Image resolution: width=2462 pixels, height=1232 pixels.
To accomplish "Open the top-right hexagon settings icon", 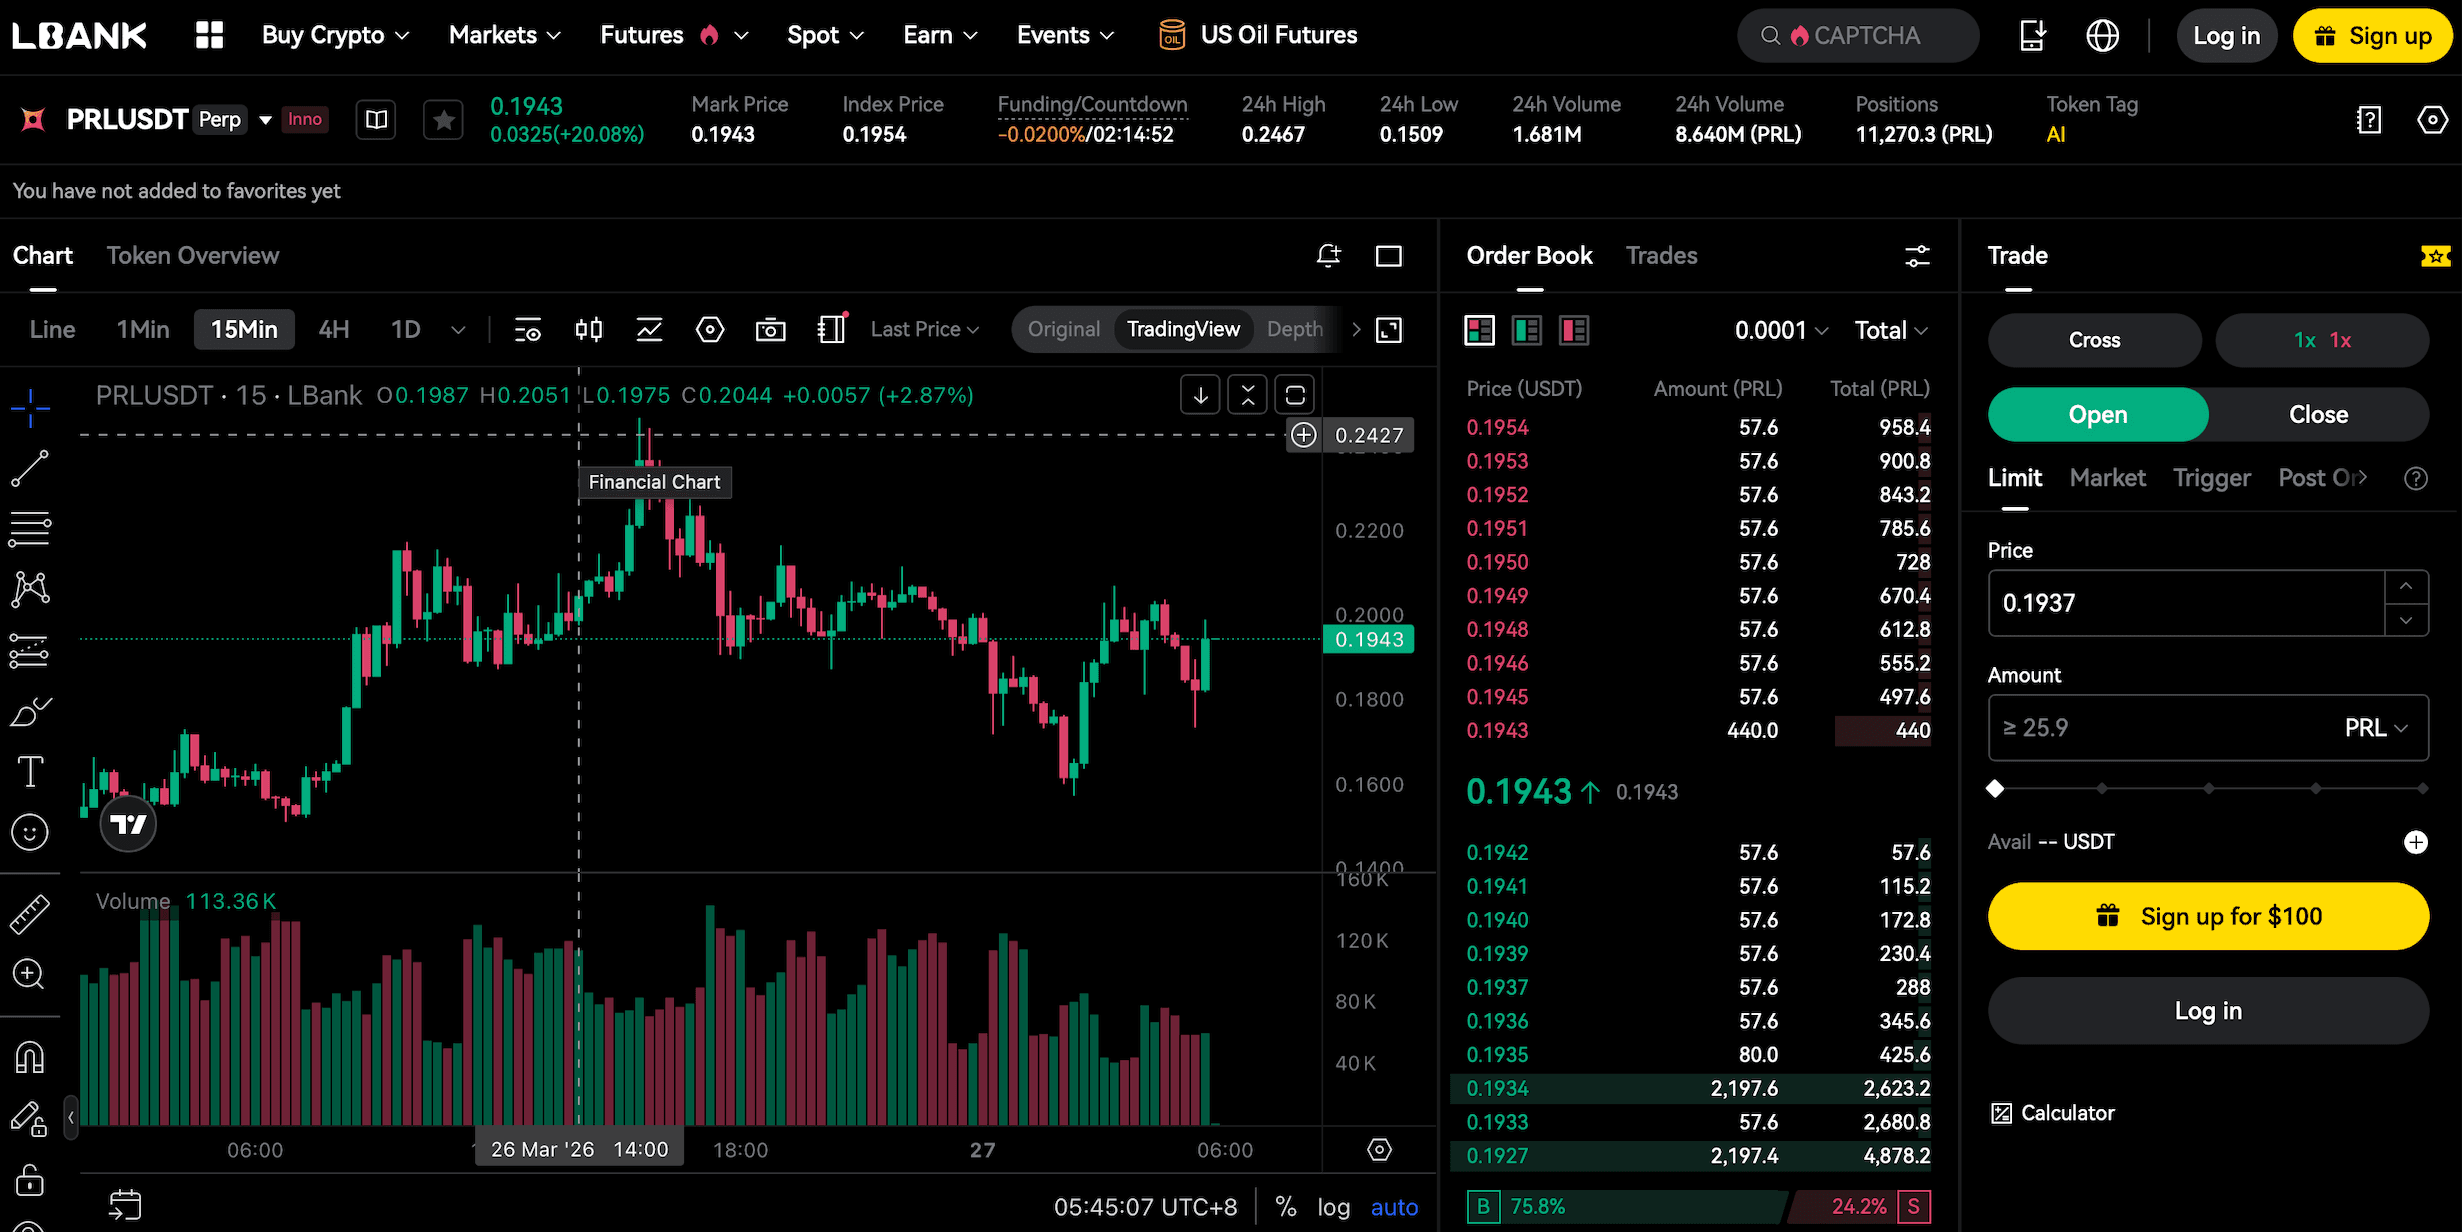I will [2432, 120].
